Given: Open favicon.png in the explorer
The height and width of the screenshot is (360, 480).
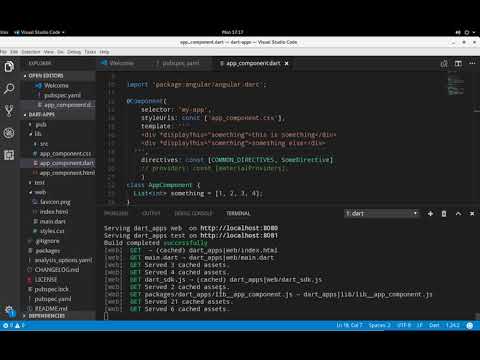Looking at the screenshot, I should coord(55,202).
